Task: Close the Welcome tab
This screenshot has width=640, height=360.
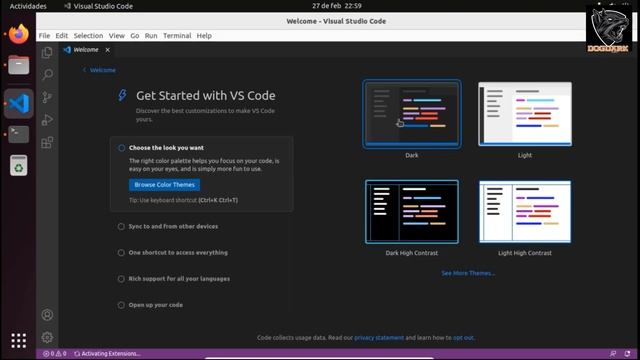Action: (x=108, y=50)
